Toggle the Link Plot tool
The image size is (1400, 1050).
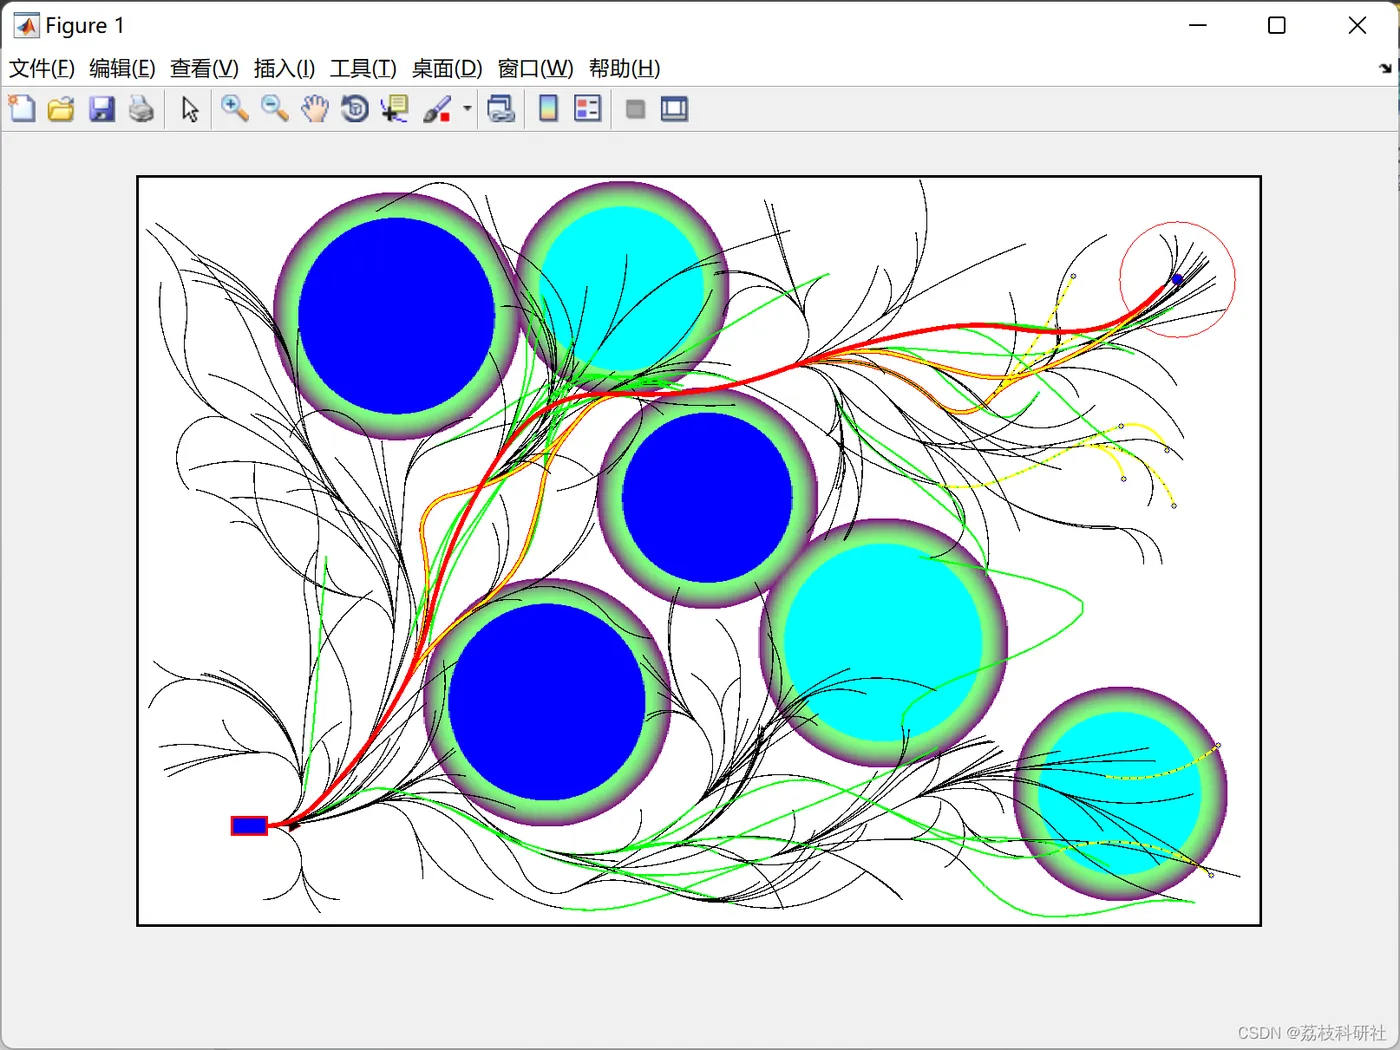point(501,109)
